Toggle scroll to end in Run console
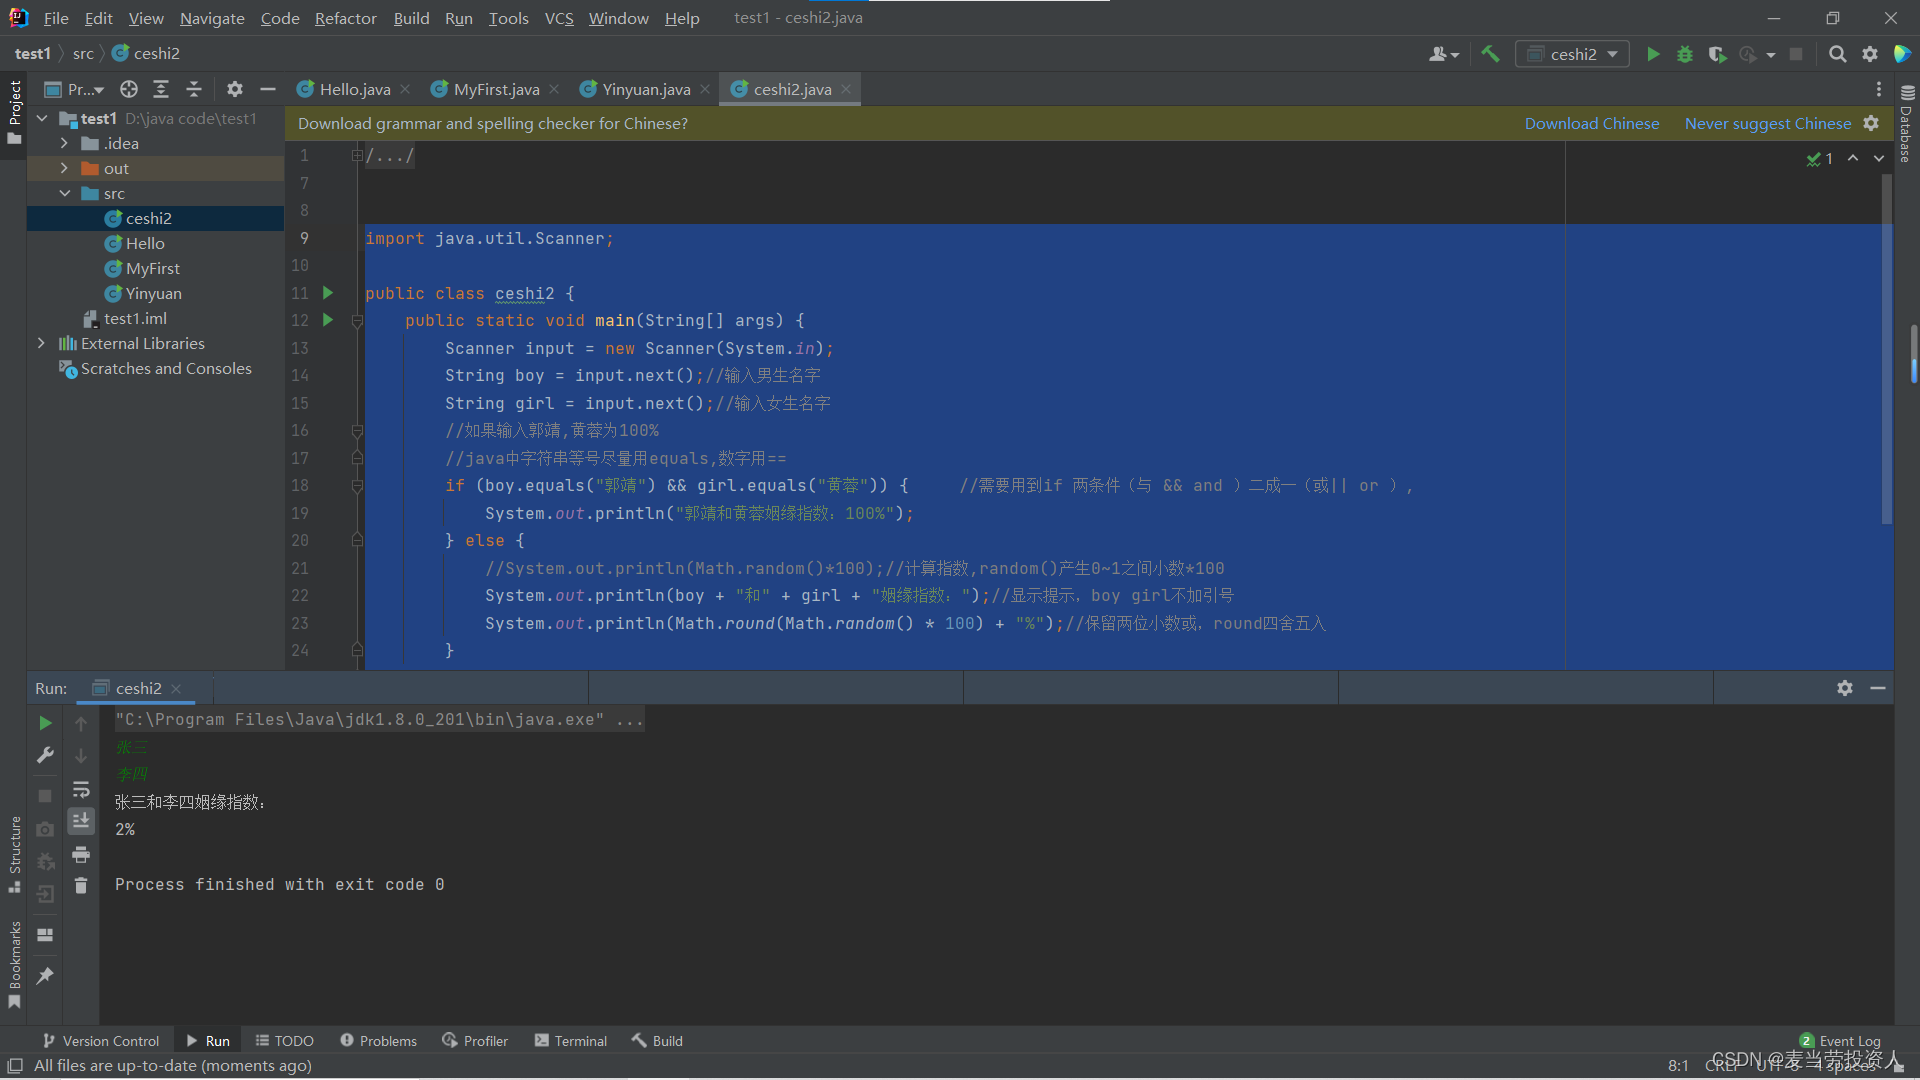The image size is (1920, 1080). tap(81, 821)
